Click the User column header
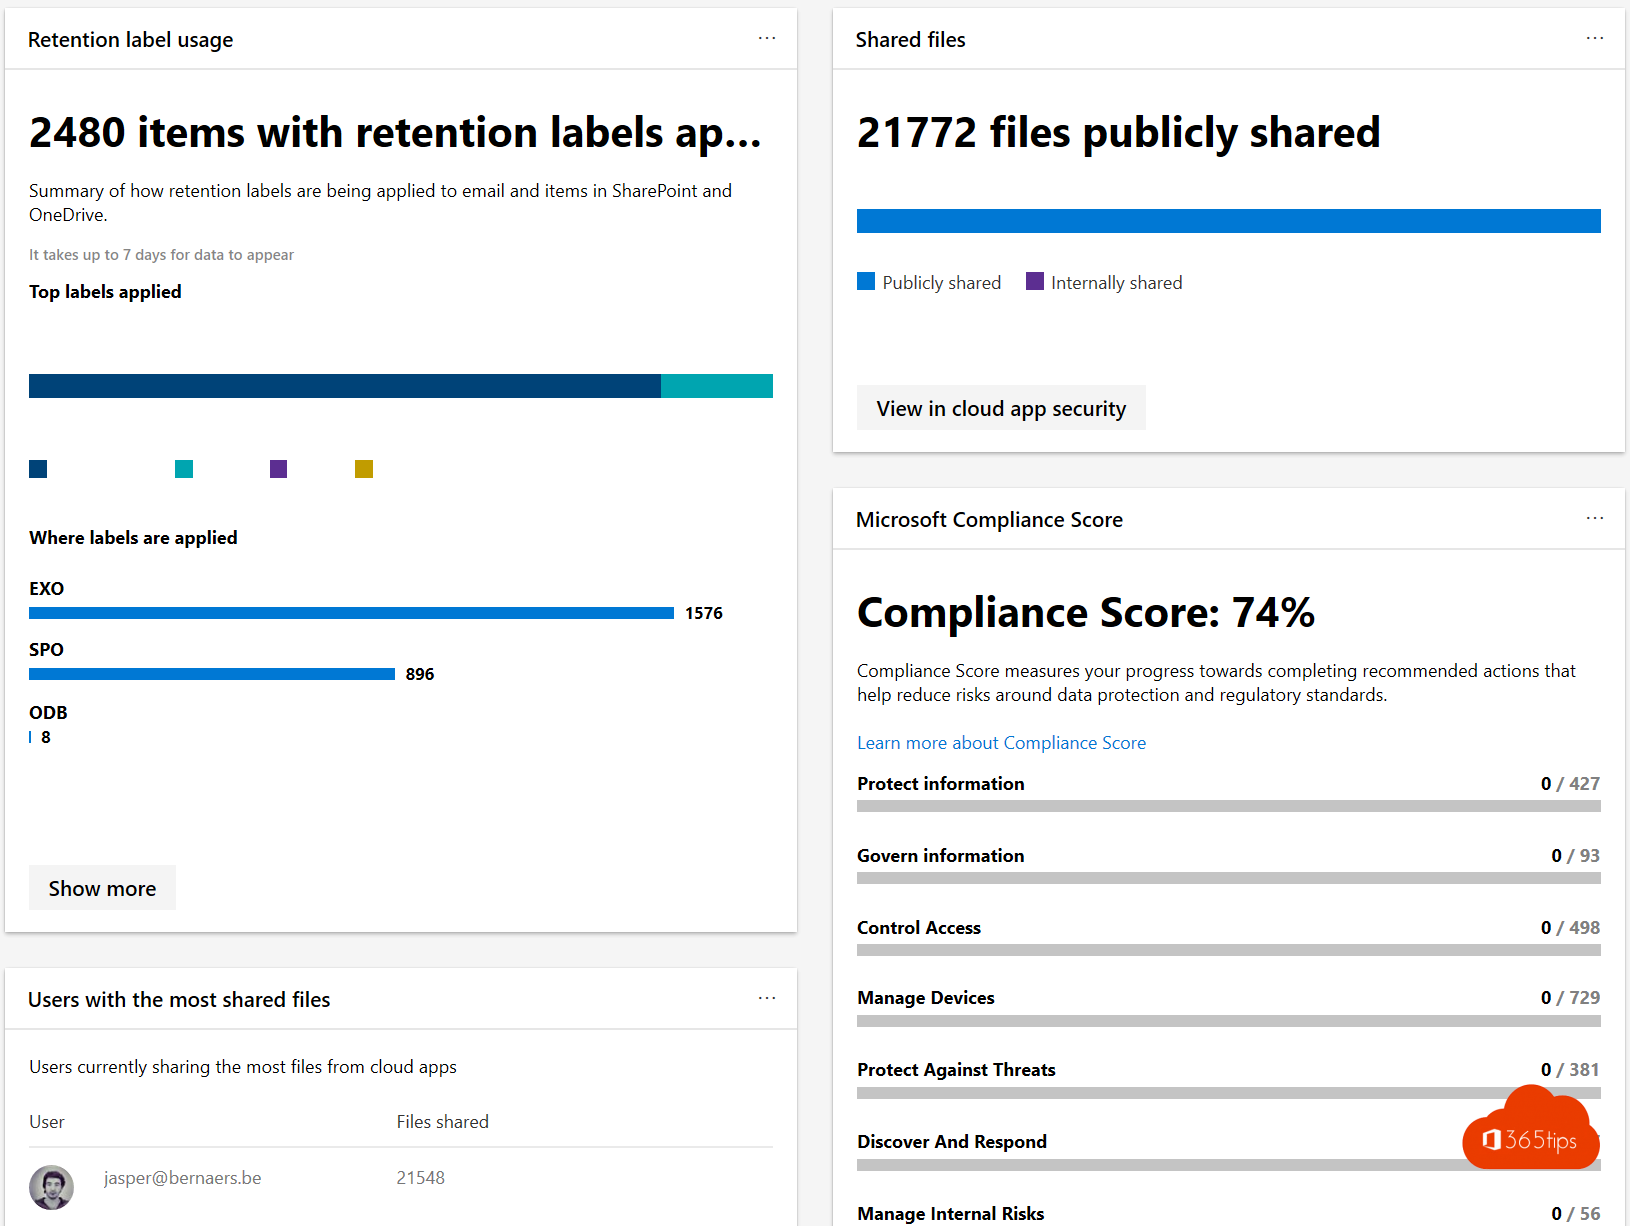The image size is (1630, 1226). [x=47, y=1122]
